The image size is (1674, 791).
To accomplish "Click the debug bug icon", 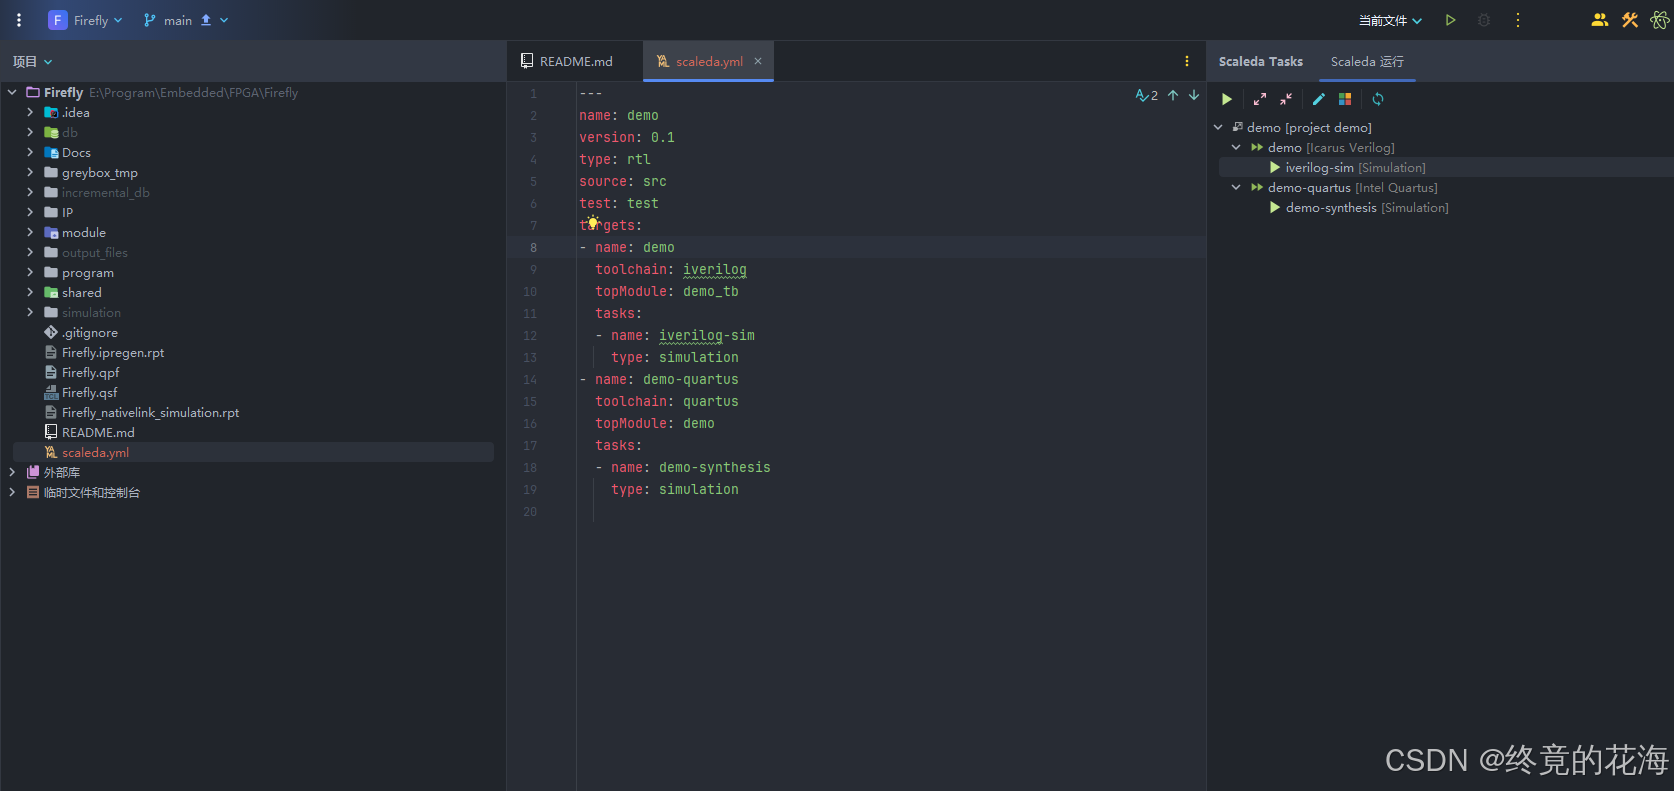I will (1484, 20).
